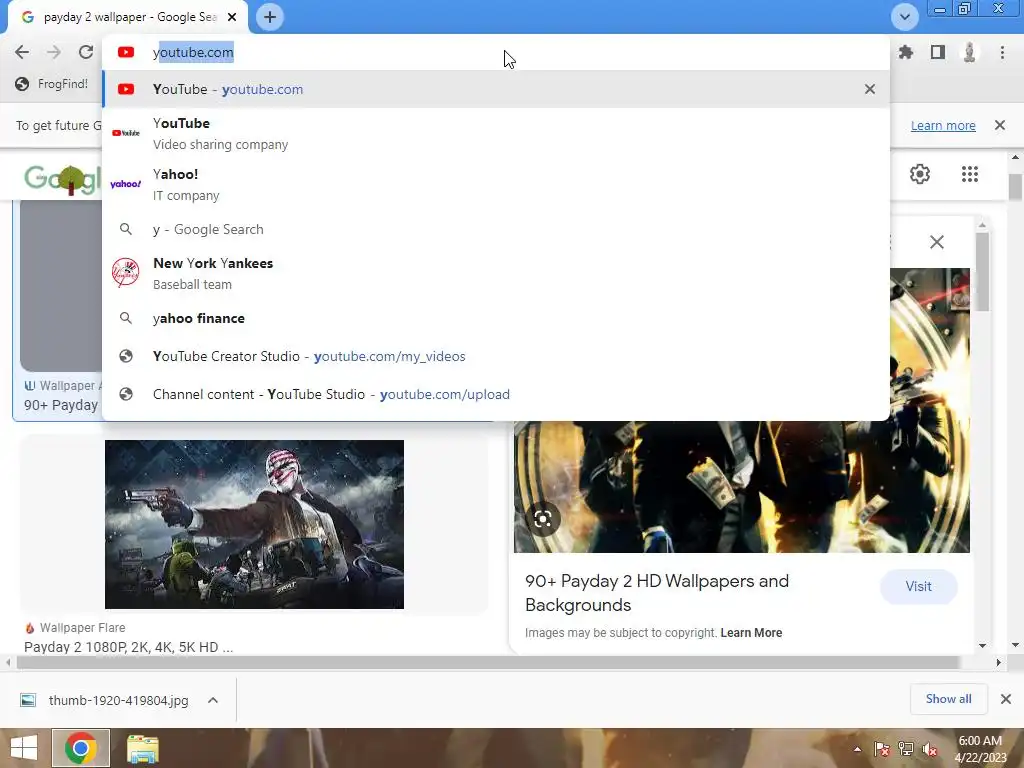Click the horizontal page scrollbar
This screenshot has height=768, width=1024.
pos(488,662)
